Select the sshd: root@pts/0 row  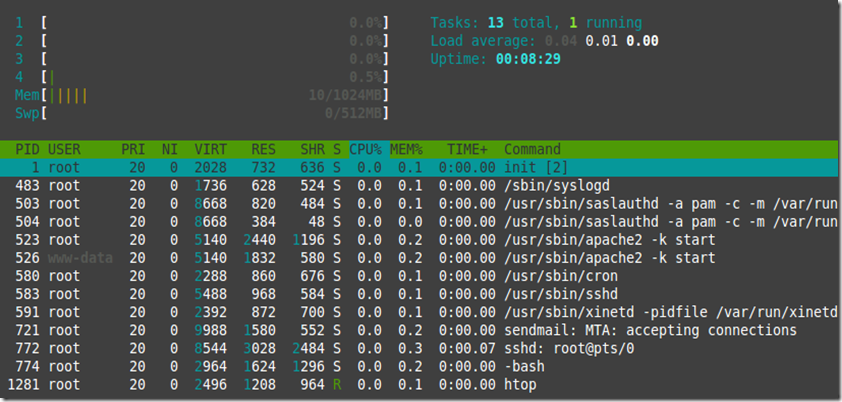coord(419,349)
